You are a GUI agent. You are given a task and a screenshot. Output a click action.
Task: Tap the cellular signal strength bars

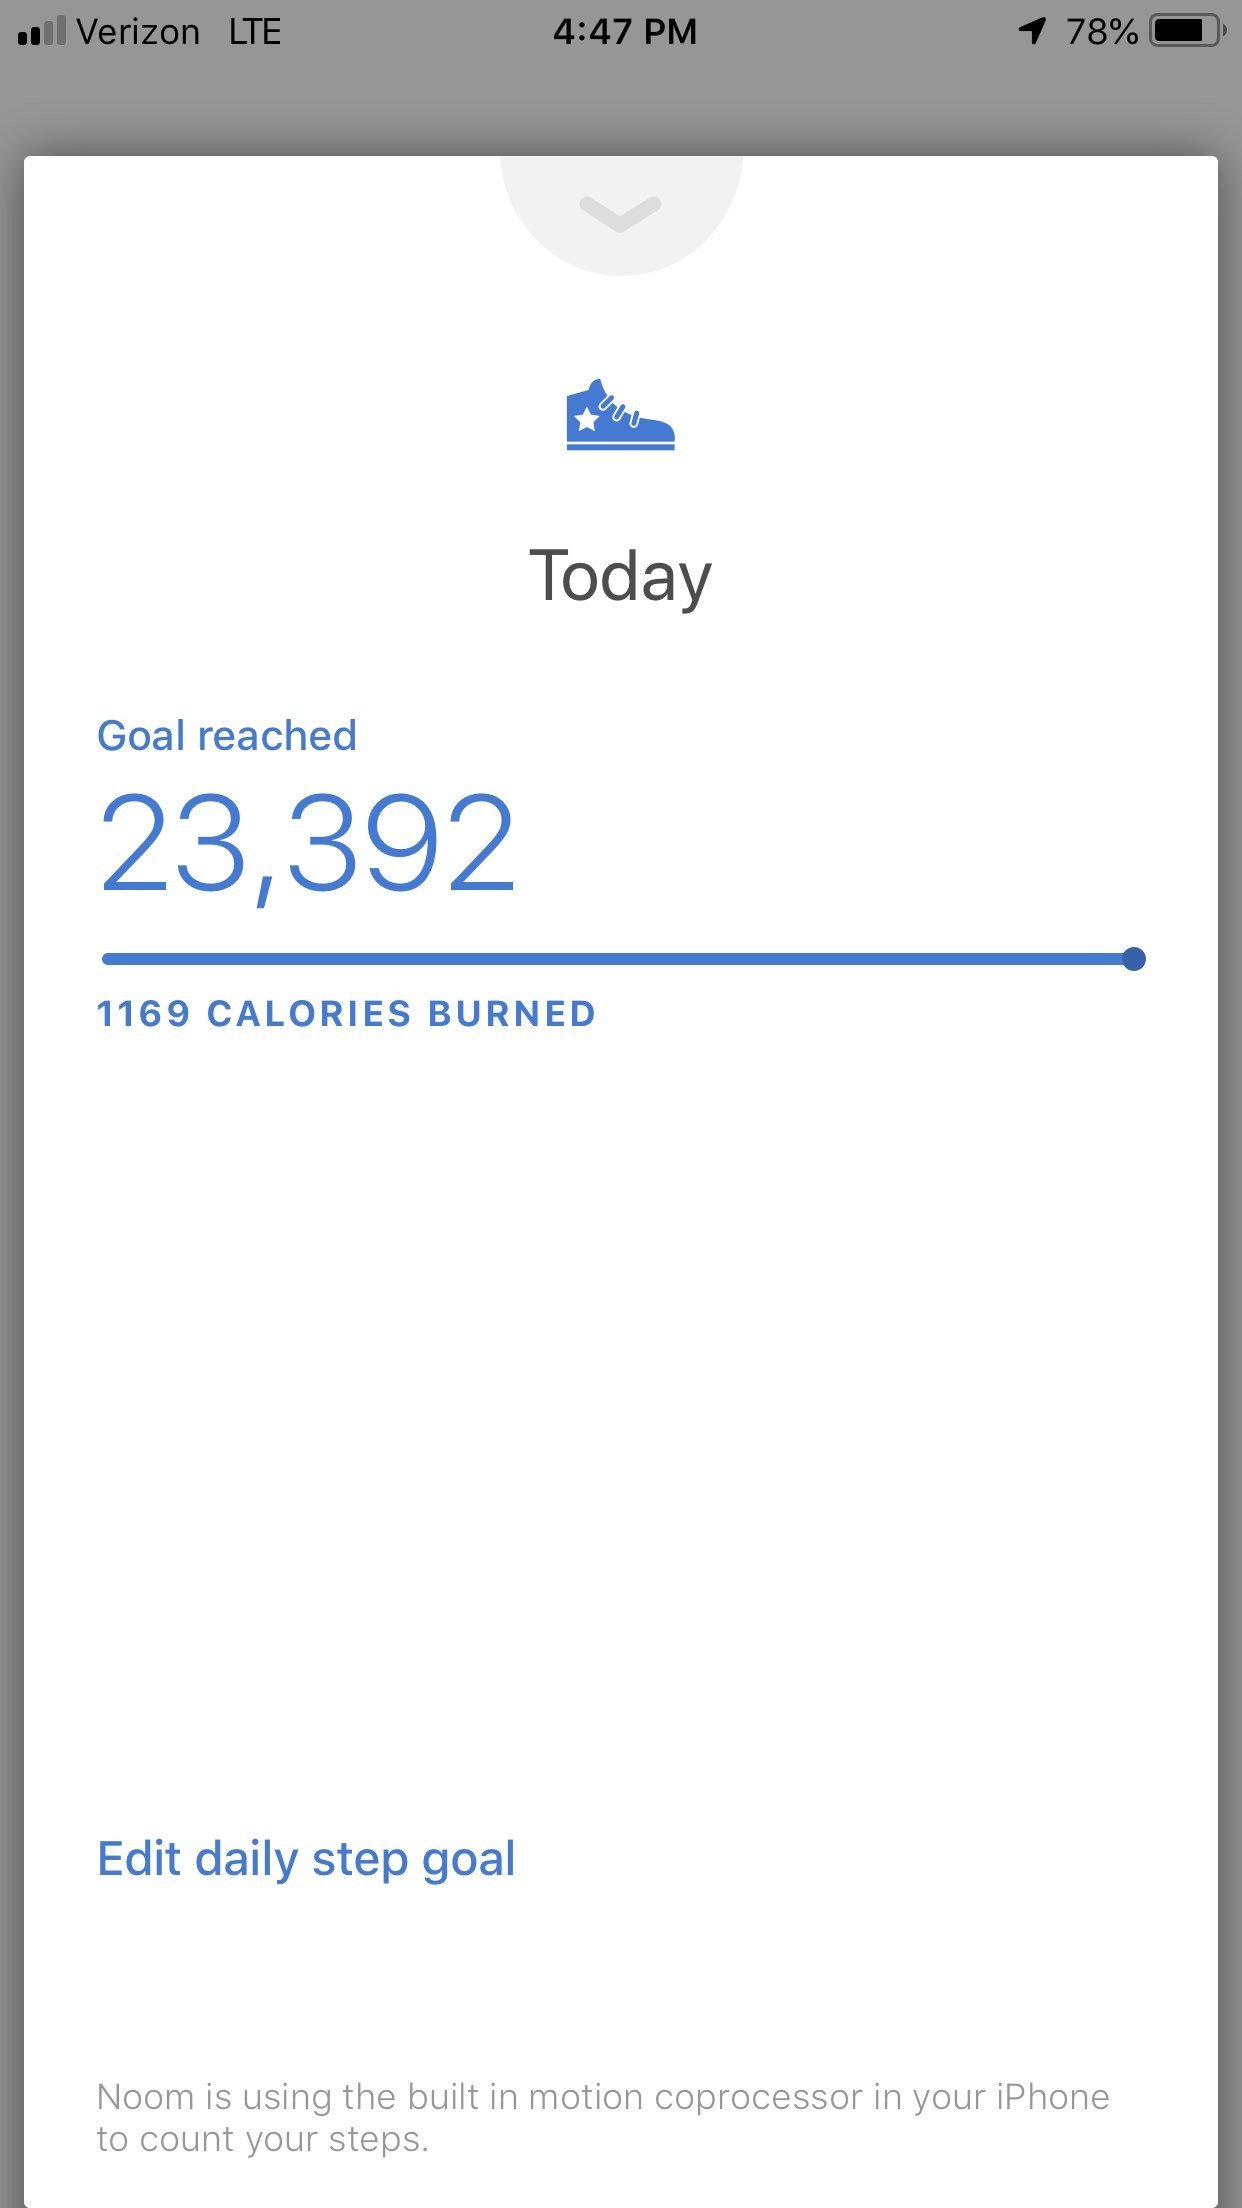coord(41,32)
